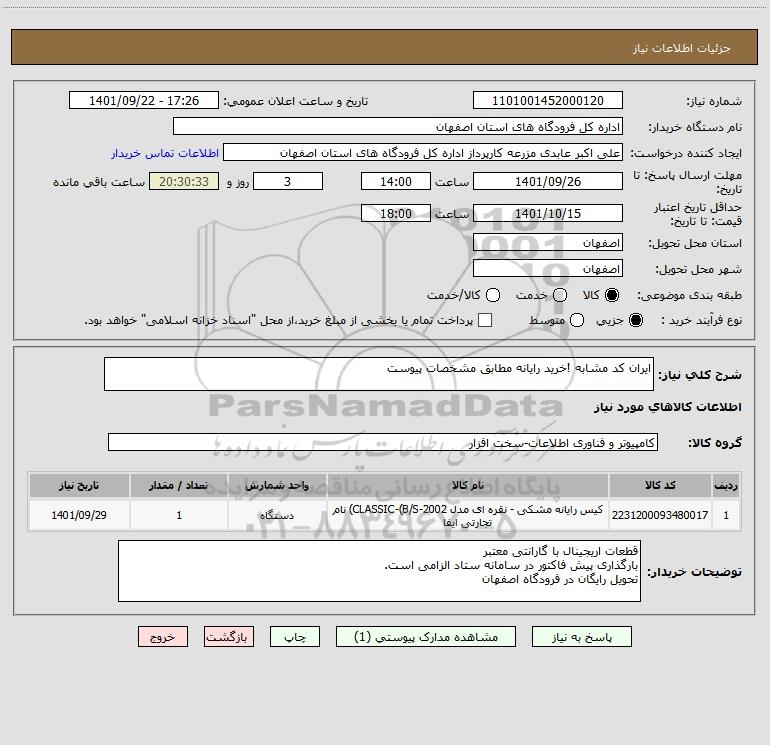Open اطلاعات تماس خریدار link
The height and width of the screenshot is (745, 770).
tap(165, 153)
